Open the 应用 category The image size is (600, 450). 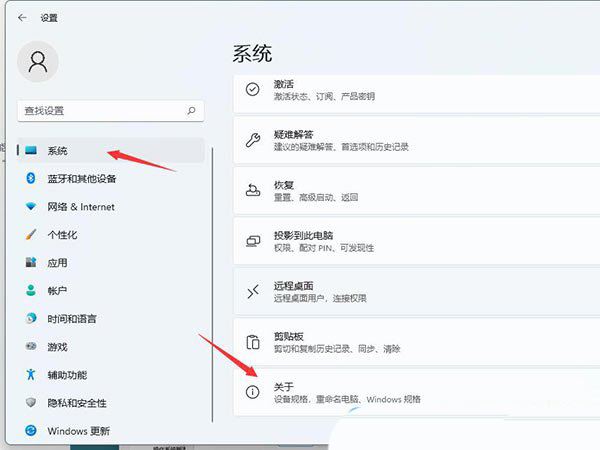pos(57,263)
